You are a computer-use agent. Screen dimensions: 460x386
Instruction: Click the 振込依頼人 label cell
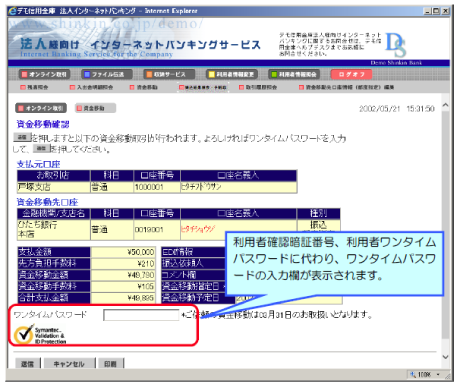tap(194, 263)
